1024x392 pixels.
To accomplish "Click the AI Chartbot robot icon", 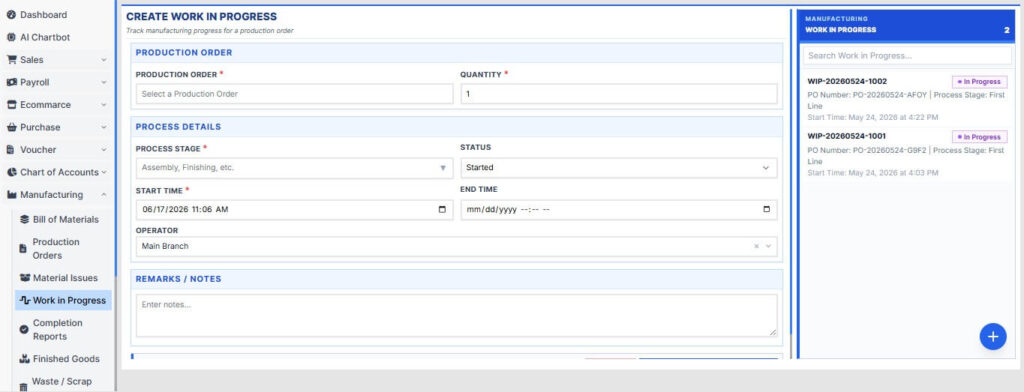I will coord(11,37).
